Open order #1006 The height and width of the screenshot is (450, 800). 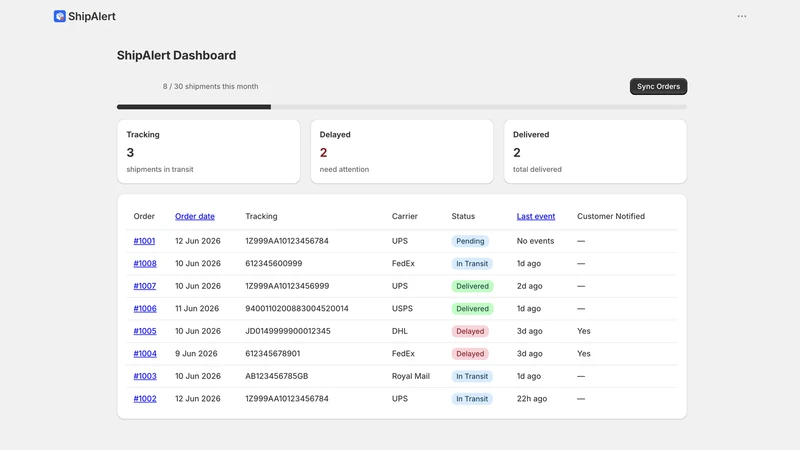point(145,308)
